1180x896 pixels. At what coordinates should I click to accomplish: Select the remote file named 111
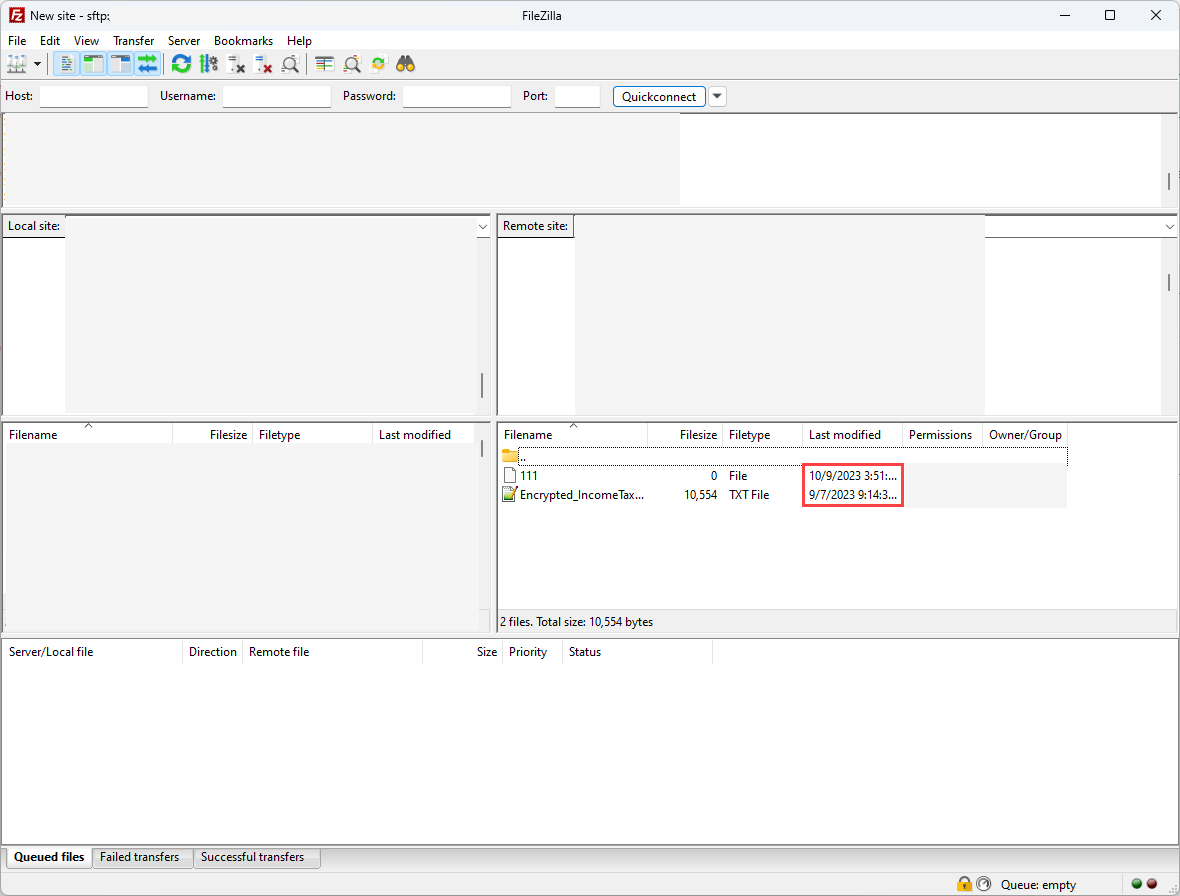point(529,475)
